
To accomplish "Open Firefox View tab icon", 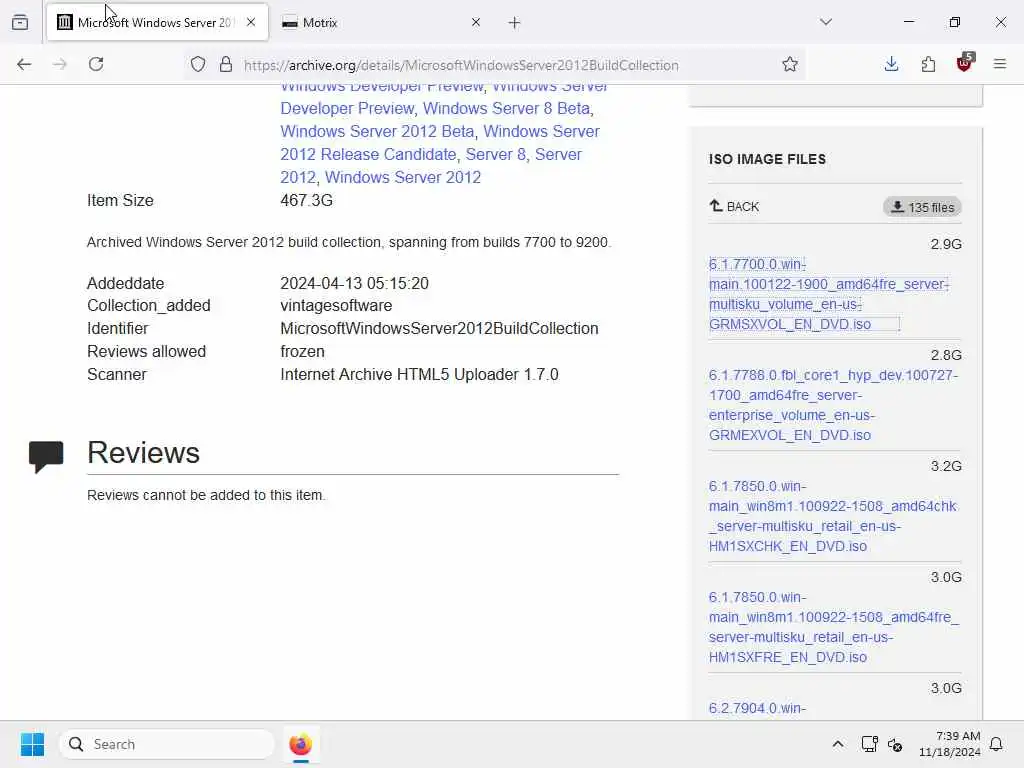I will coord(20,22).
